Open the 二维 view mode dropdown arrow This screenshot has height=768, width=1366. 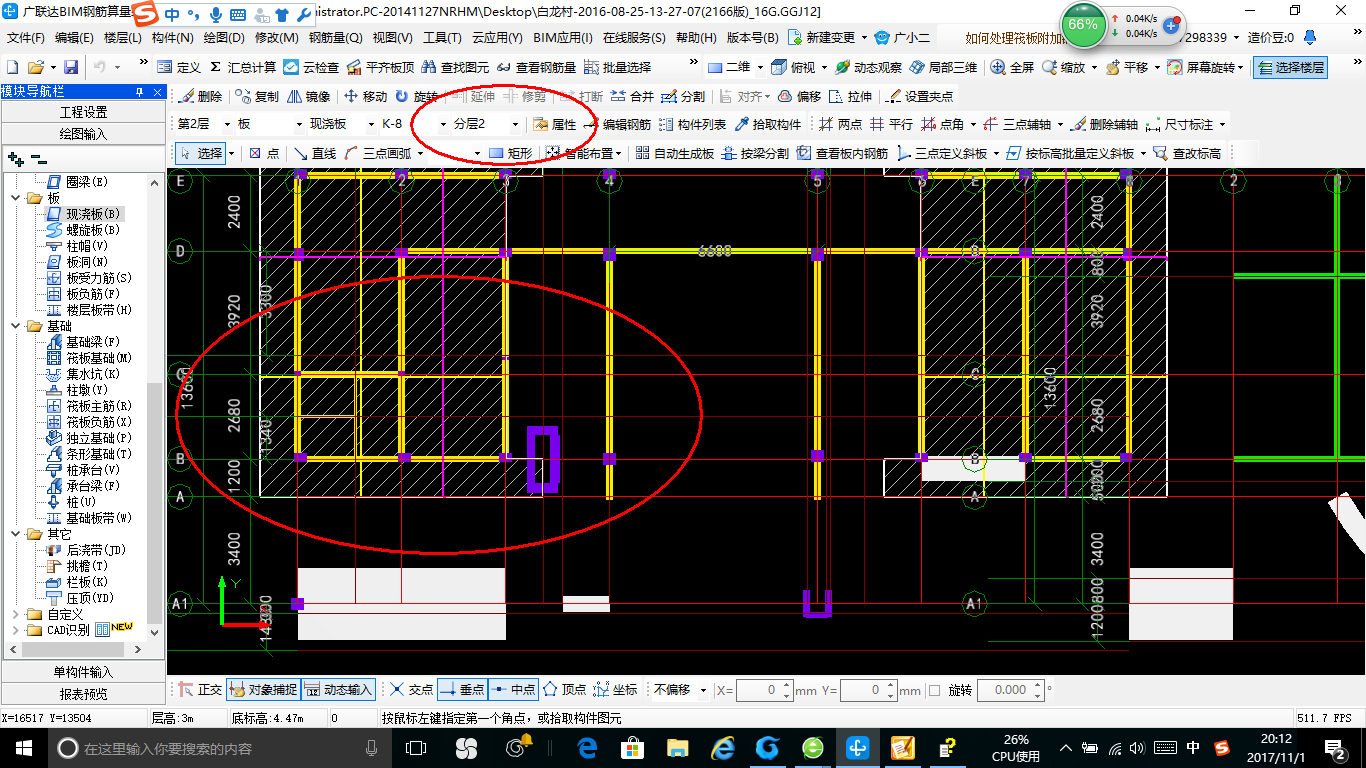760,67
